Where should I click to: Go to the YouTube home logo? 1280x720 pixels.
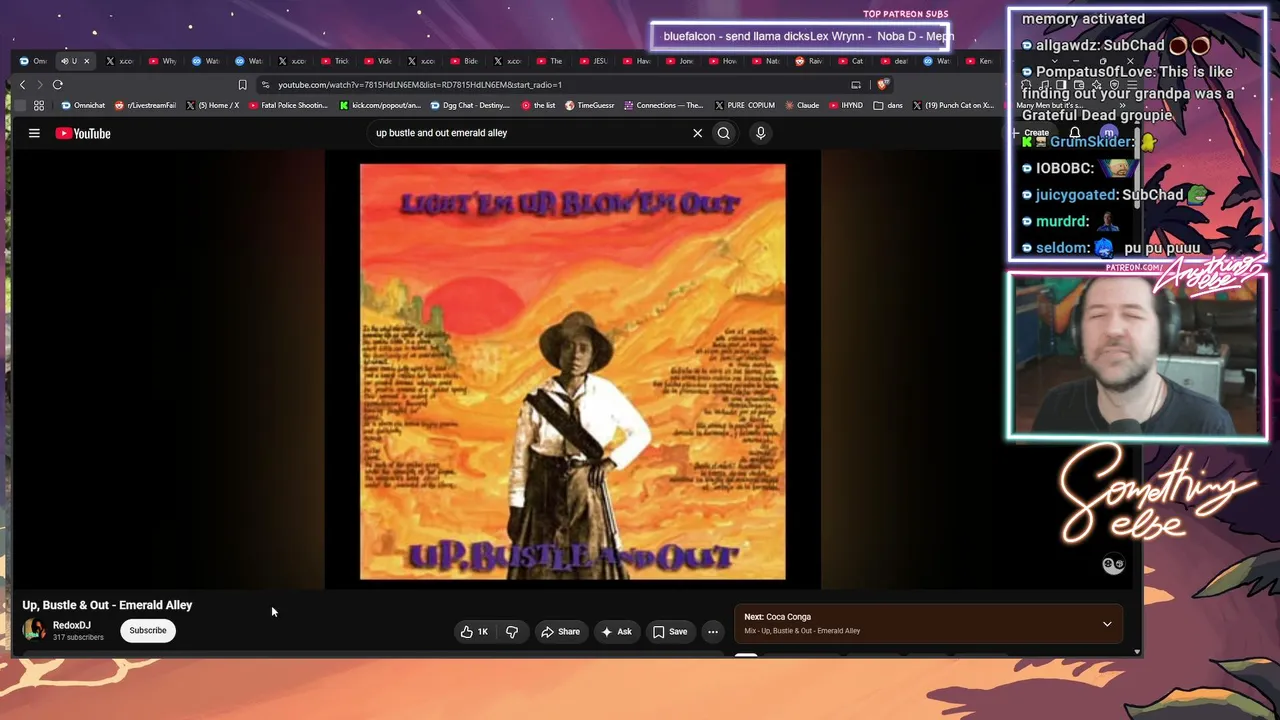point(83,133)
